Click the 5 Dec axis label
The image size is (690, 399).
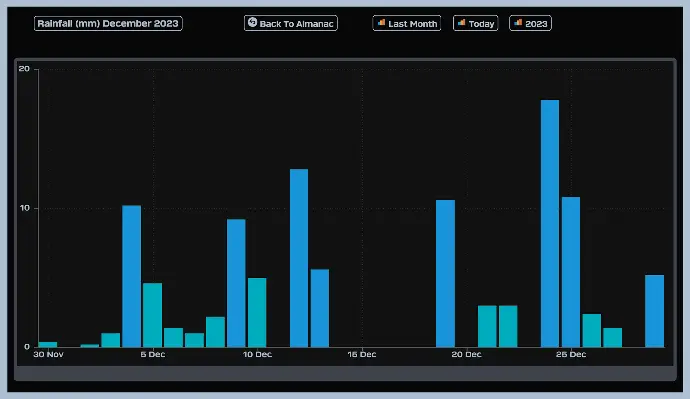point(153,355)
